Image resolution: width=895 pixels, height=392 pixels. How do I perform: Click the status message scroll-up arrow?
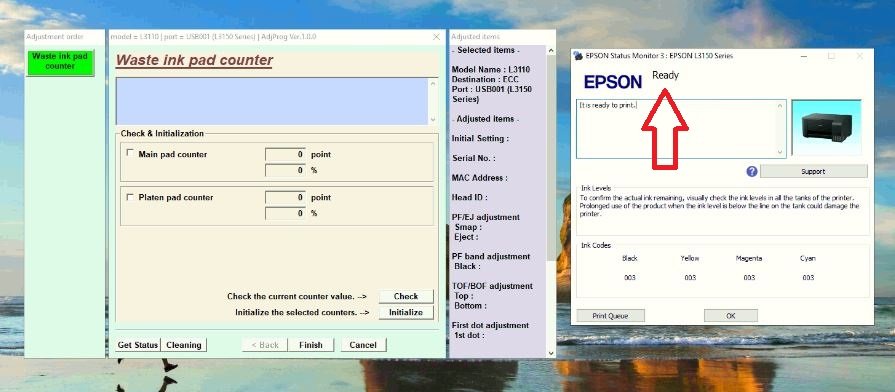click(780, 106)
